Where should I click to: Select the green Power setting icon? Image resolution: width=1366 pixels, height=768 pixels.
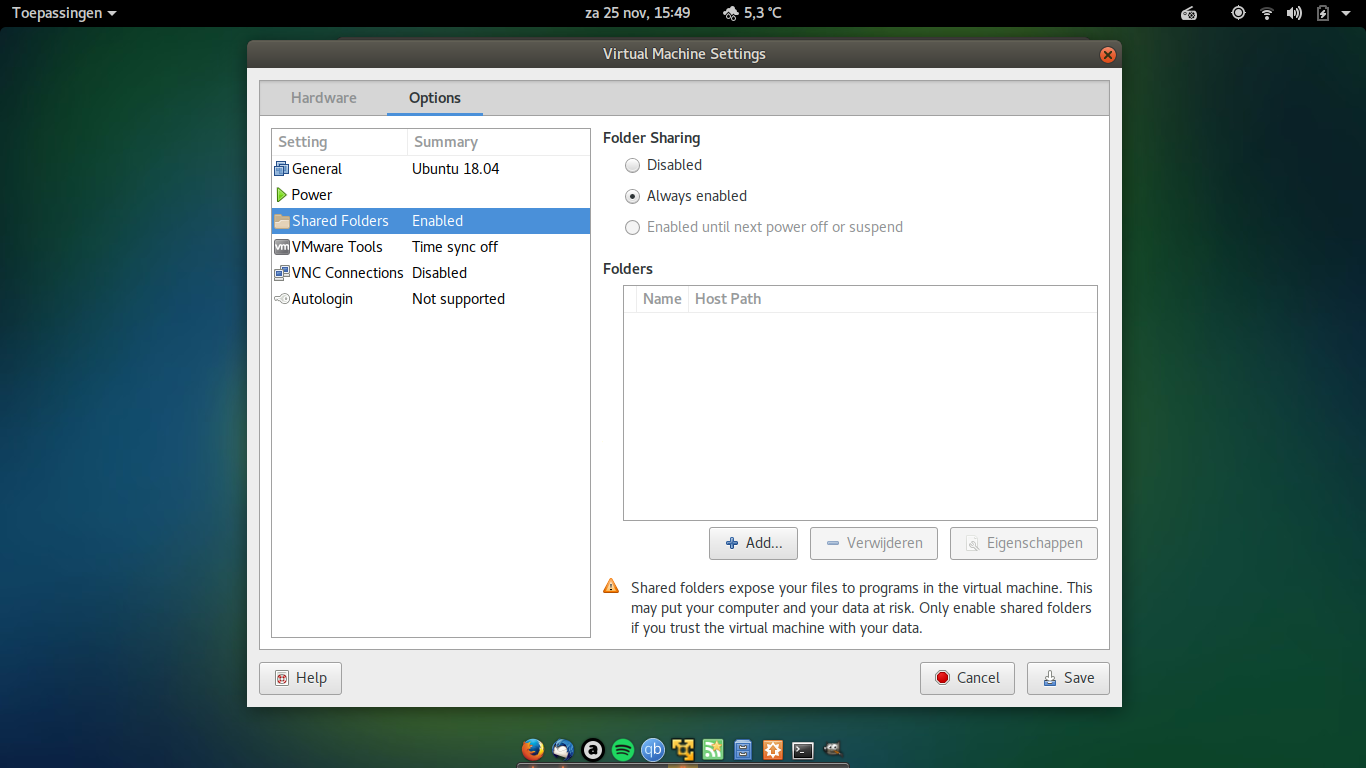pos(281,194)
